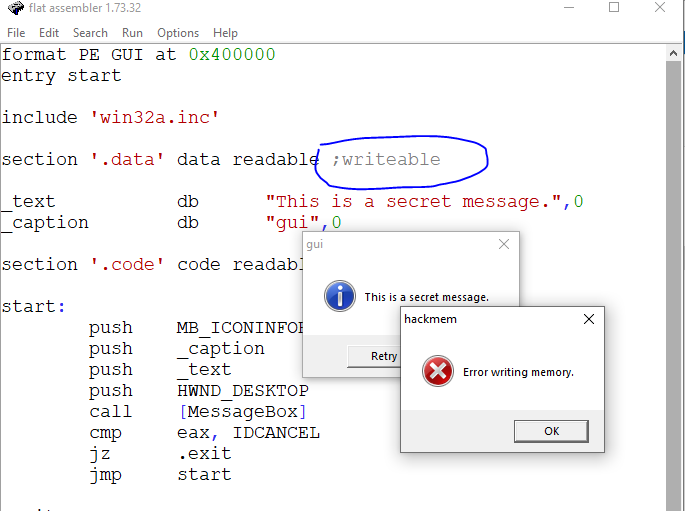685x511 pixels.
Task: Click Retry in the gui message box
Action: 374,356
